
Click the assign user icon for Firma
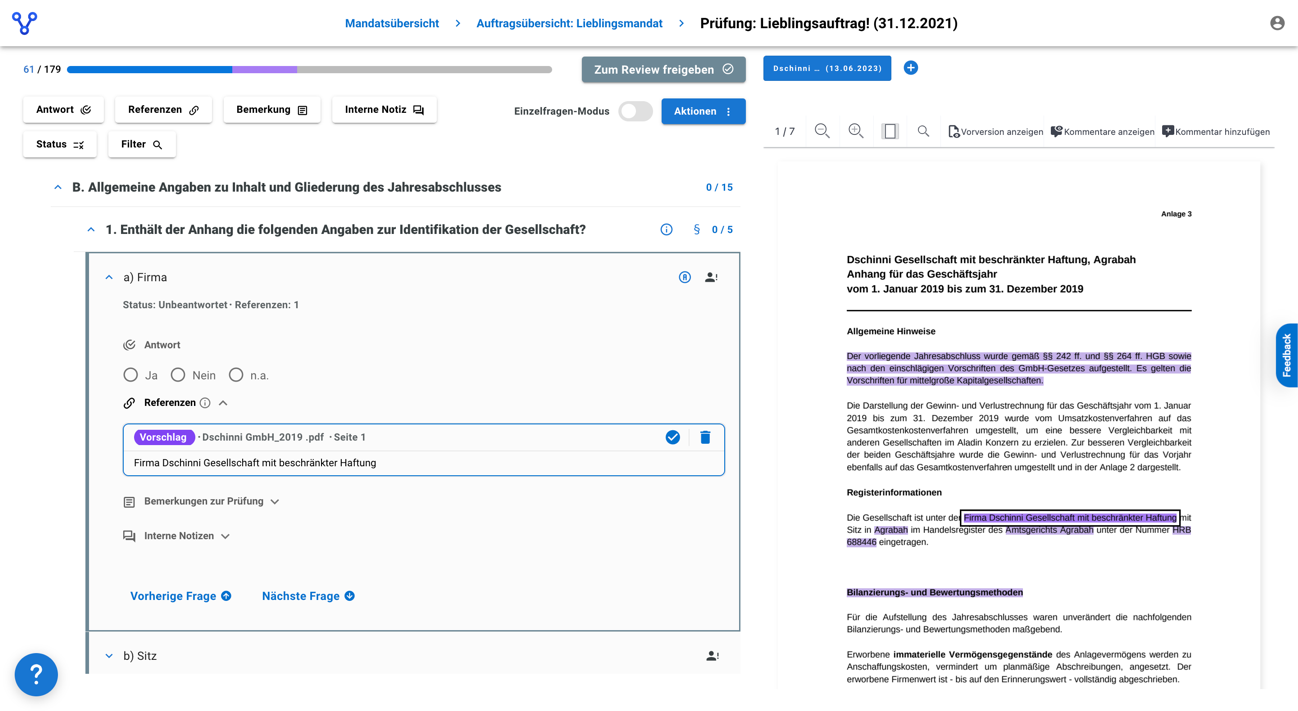tap(711, 278)
